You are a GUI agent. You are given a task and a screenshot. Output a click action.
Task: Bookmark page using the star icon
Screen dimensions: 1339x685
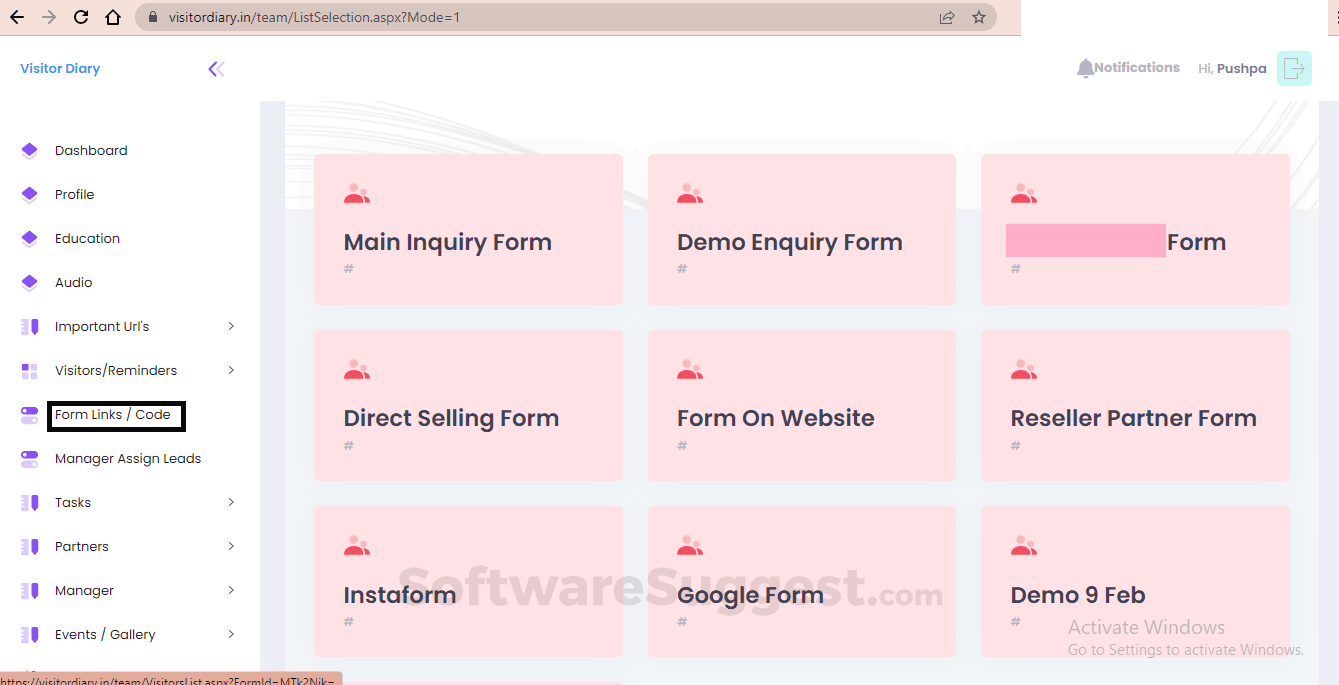(x=979, y=16)
